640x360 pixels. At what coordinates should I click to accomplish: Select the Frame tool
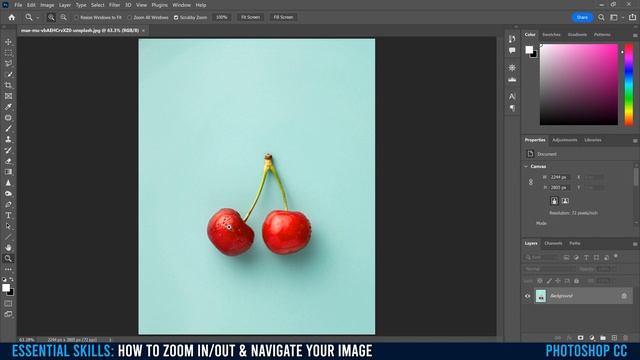tap(8, 96)
